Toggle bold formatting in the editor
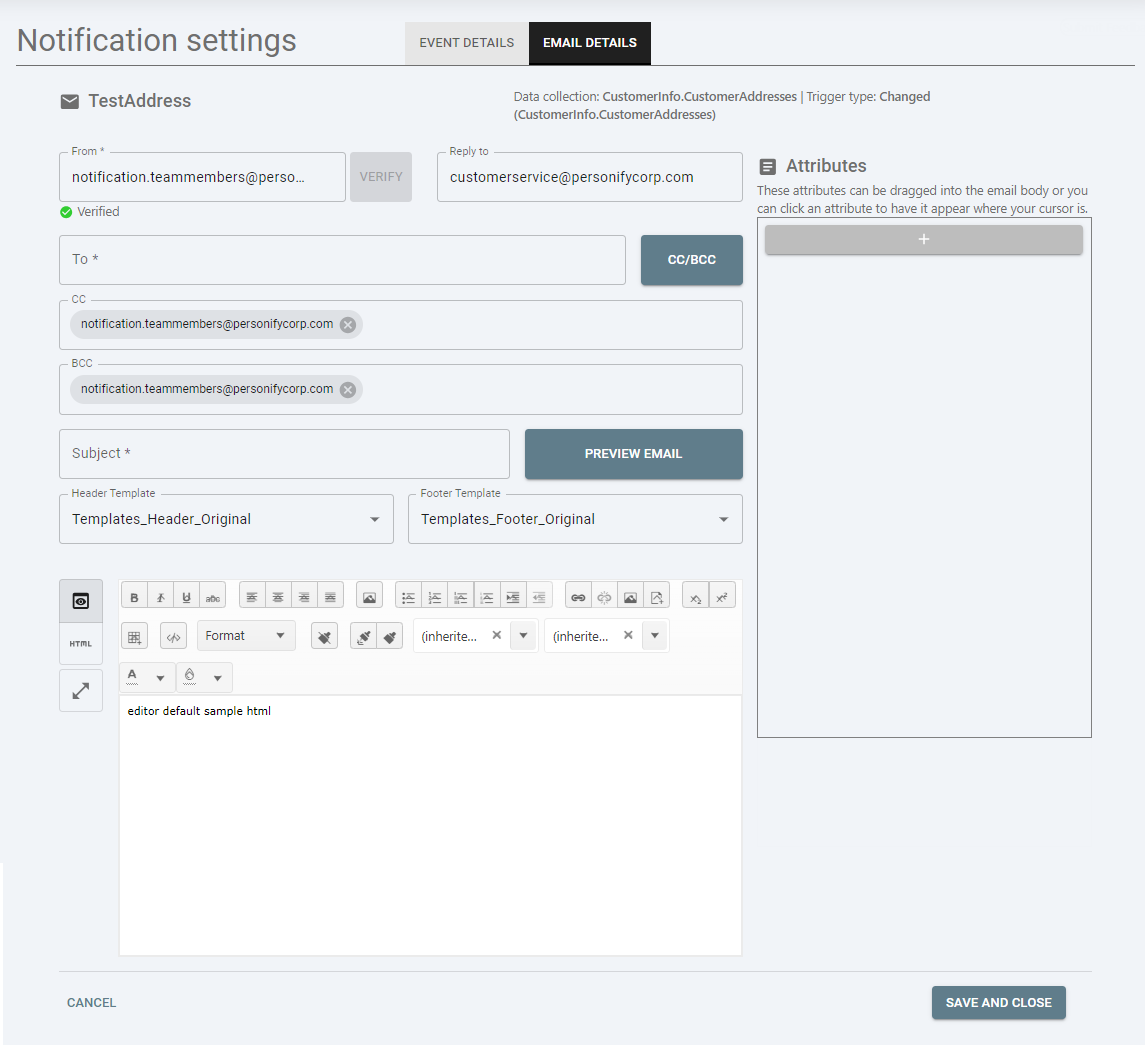This screenshot has width=1145, height=1045. point(134,597)
